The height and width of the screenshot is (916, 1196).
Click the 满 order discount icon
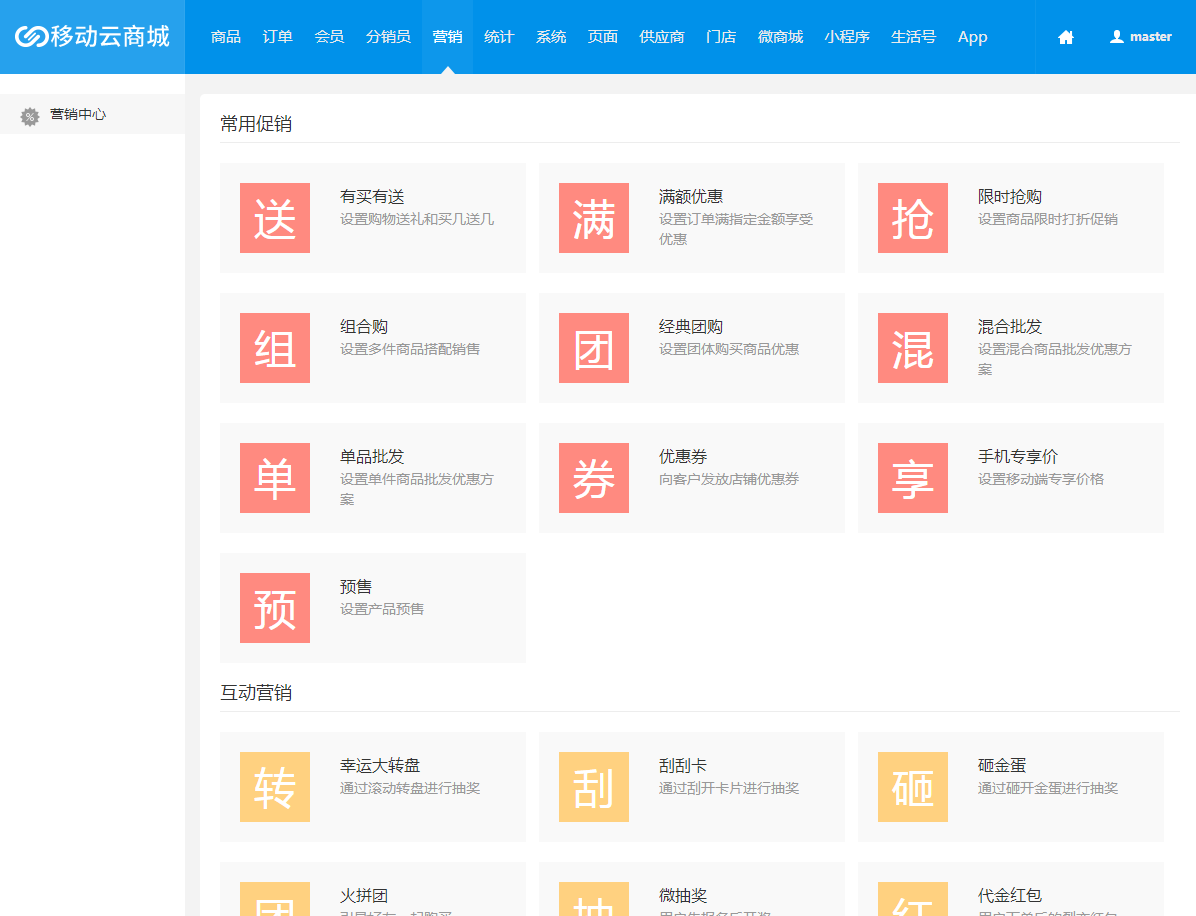point(594,218)
